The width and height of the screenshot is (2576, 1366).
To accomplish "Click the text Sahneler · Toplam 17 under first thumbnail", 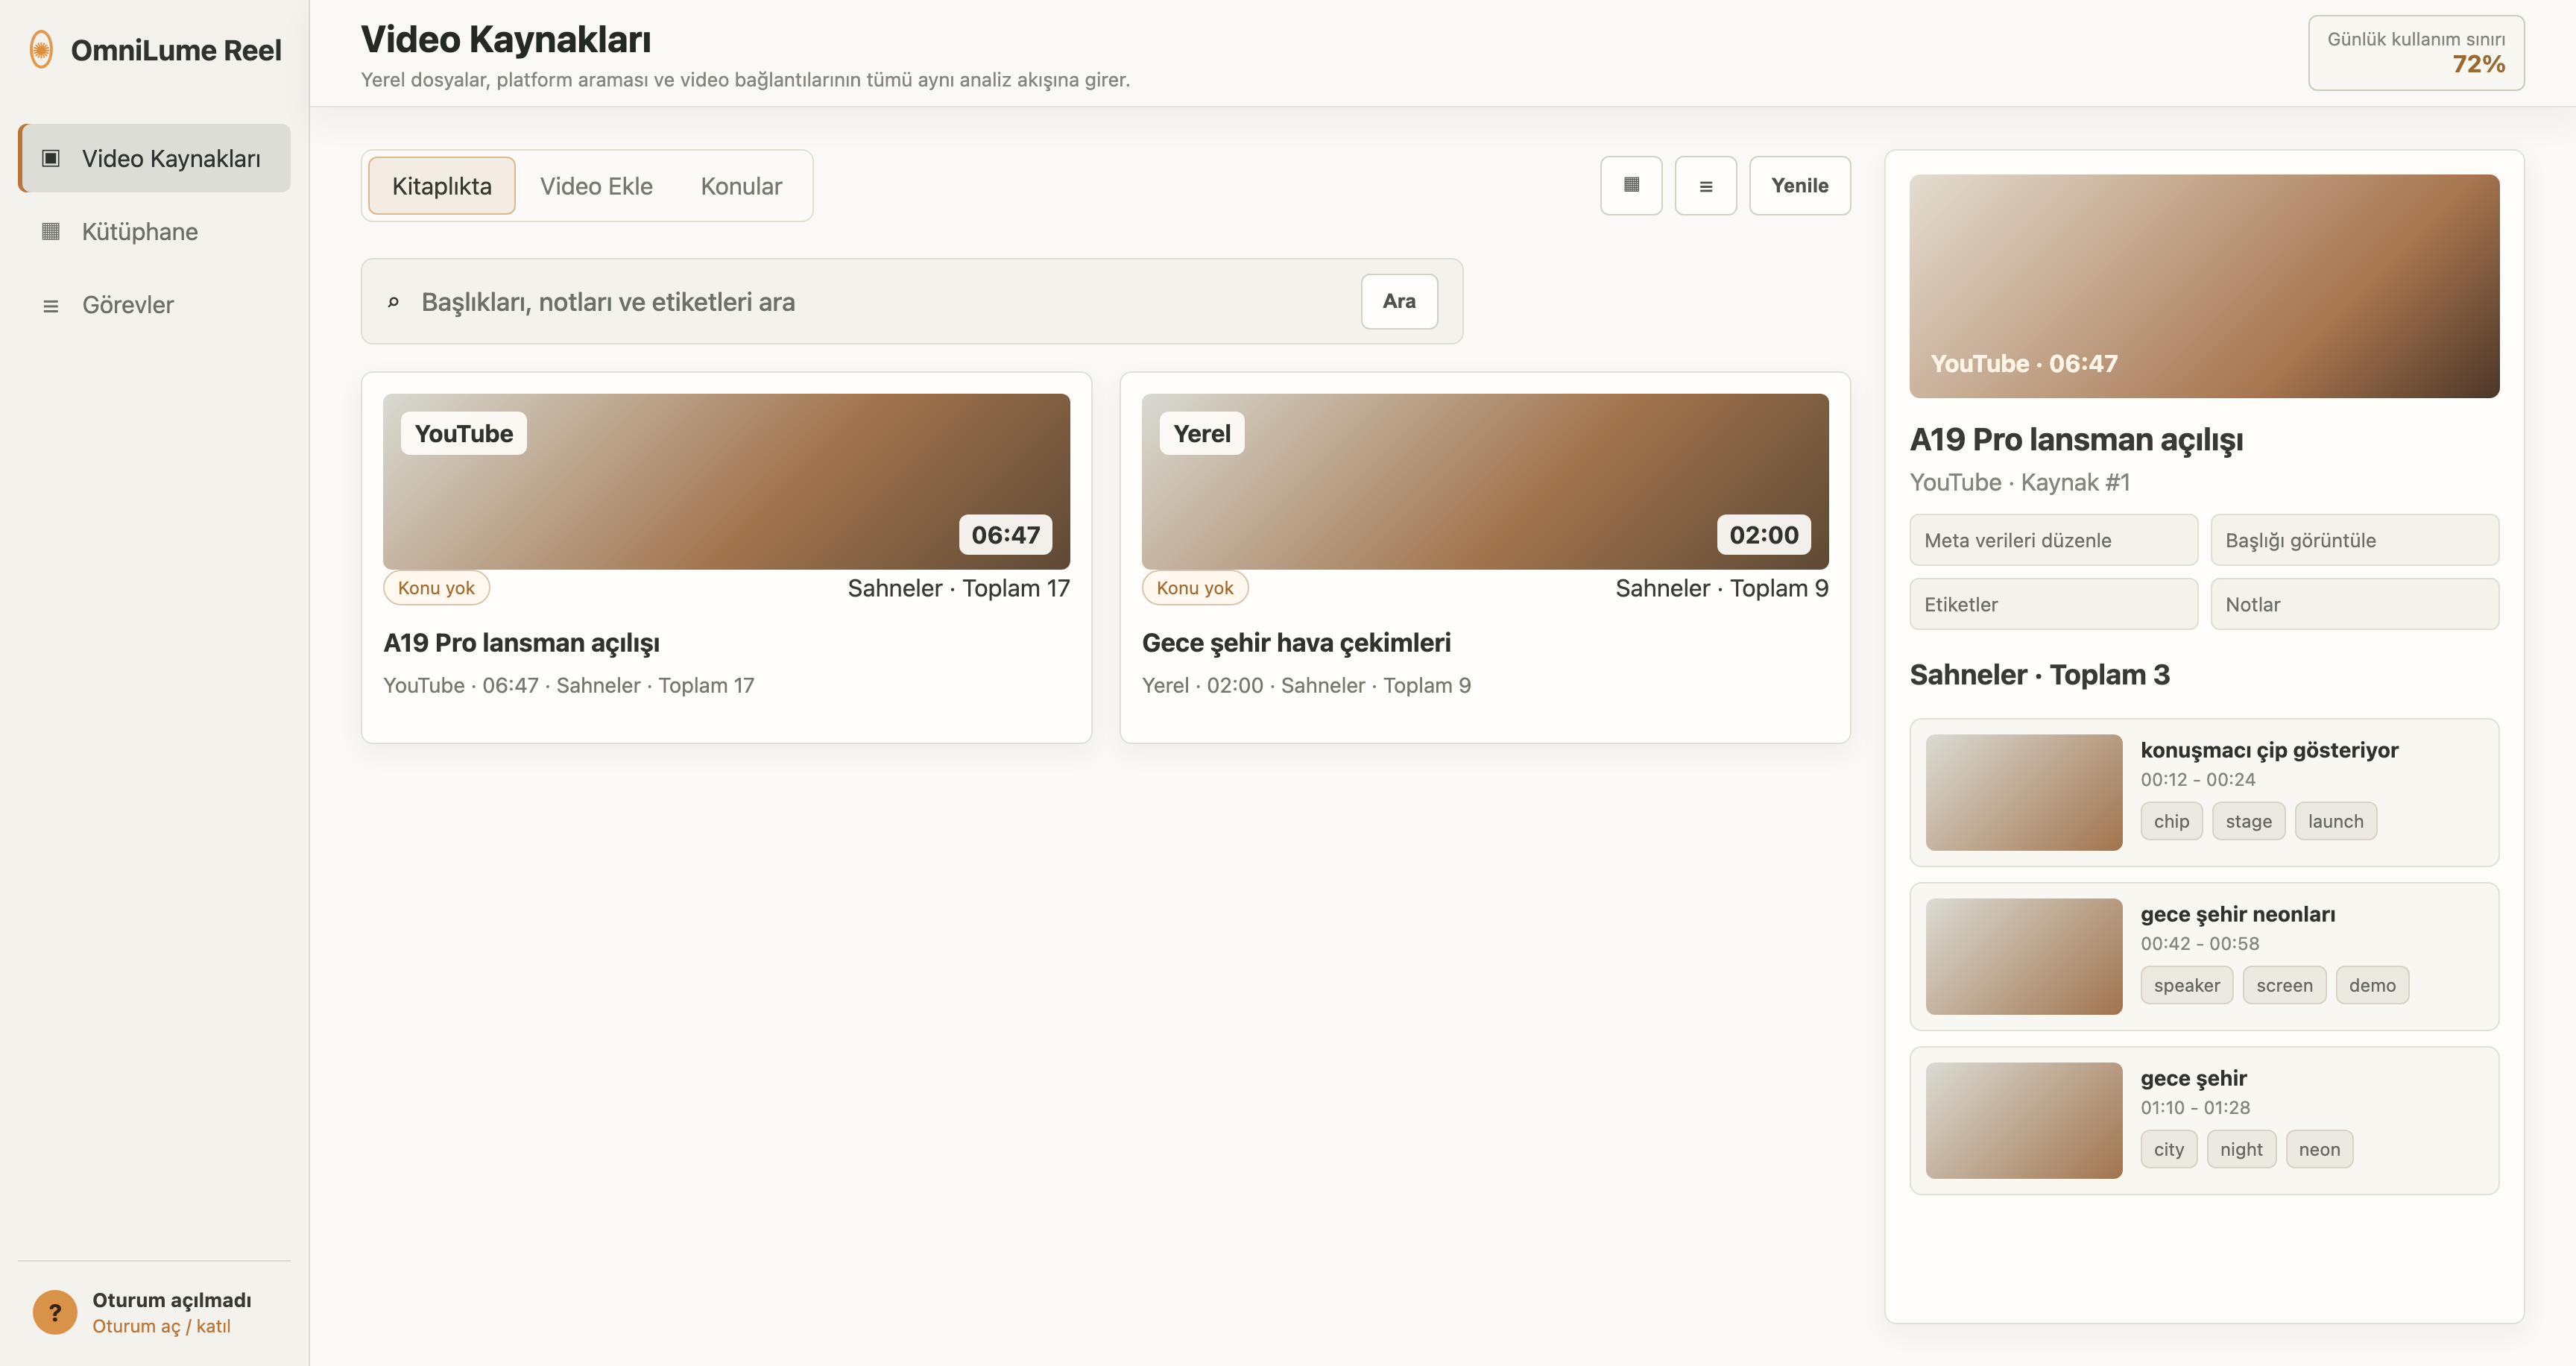I will 958,588.
